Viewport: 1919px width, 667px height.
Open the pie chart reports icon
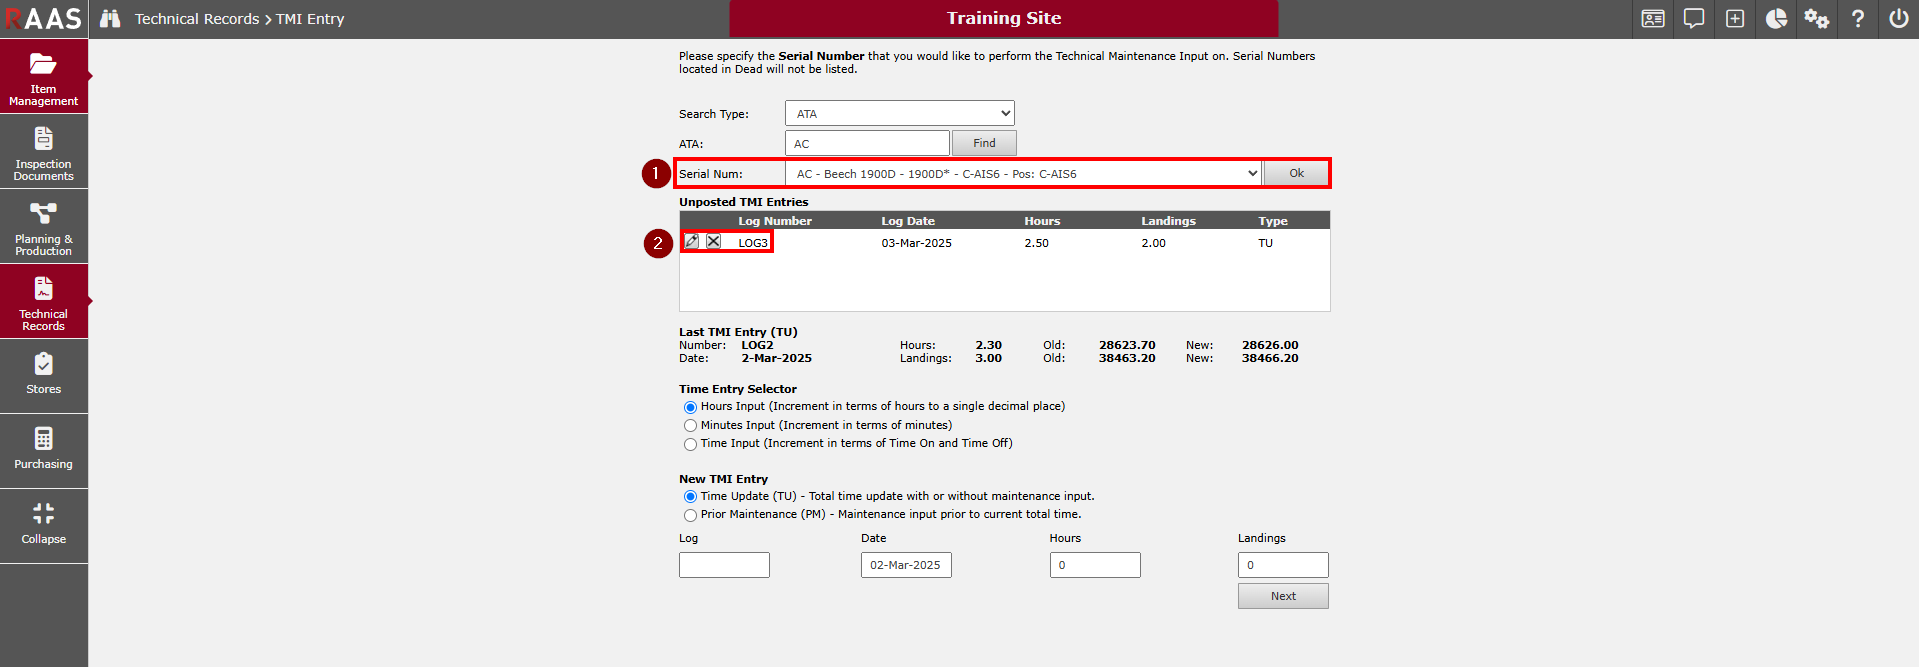[1776, 19]
